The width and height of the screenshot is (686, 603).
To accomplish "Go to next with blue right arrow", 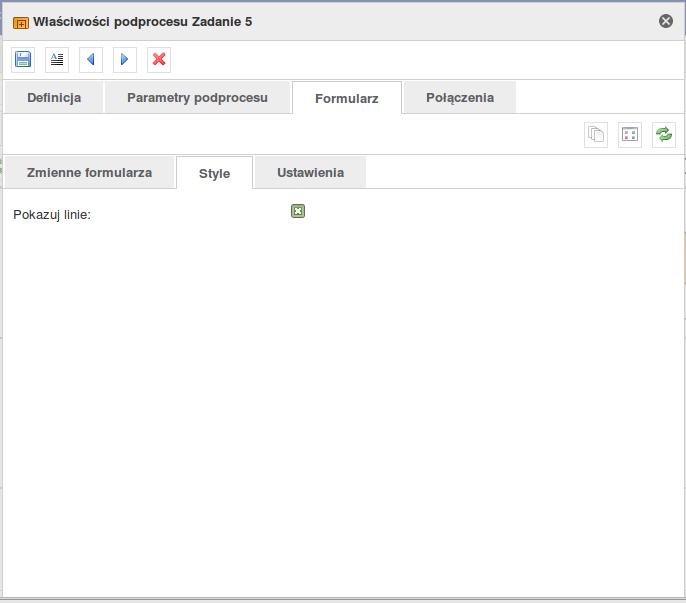I will pyautogui.click(x=125, y=60).
